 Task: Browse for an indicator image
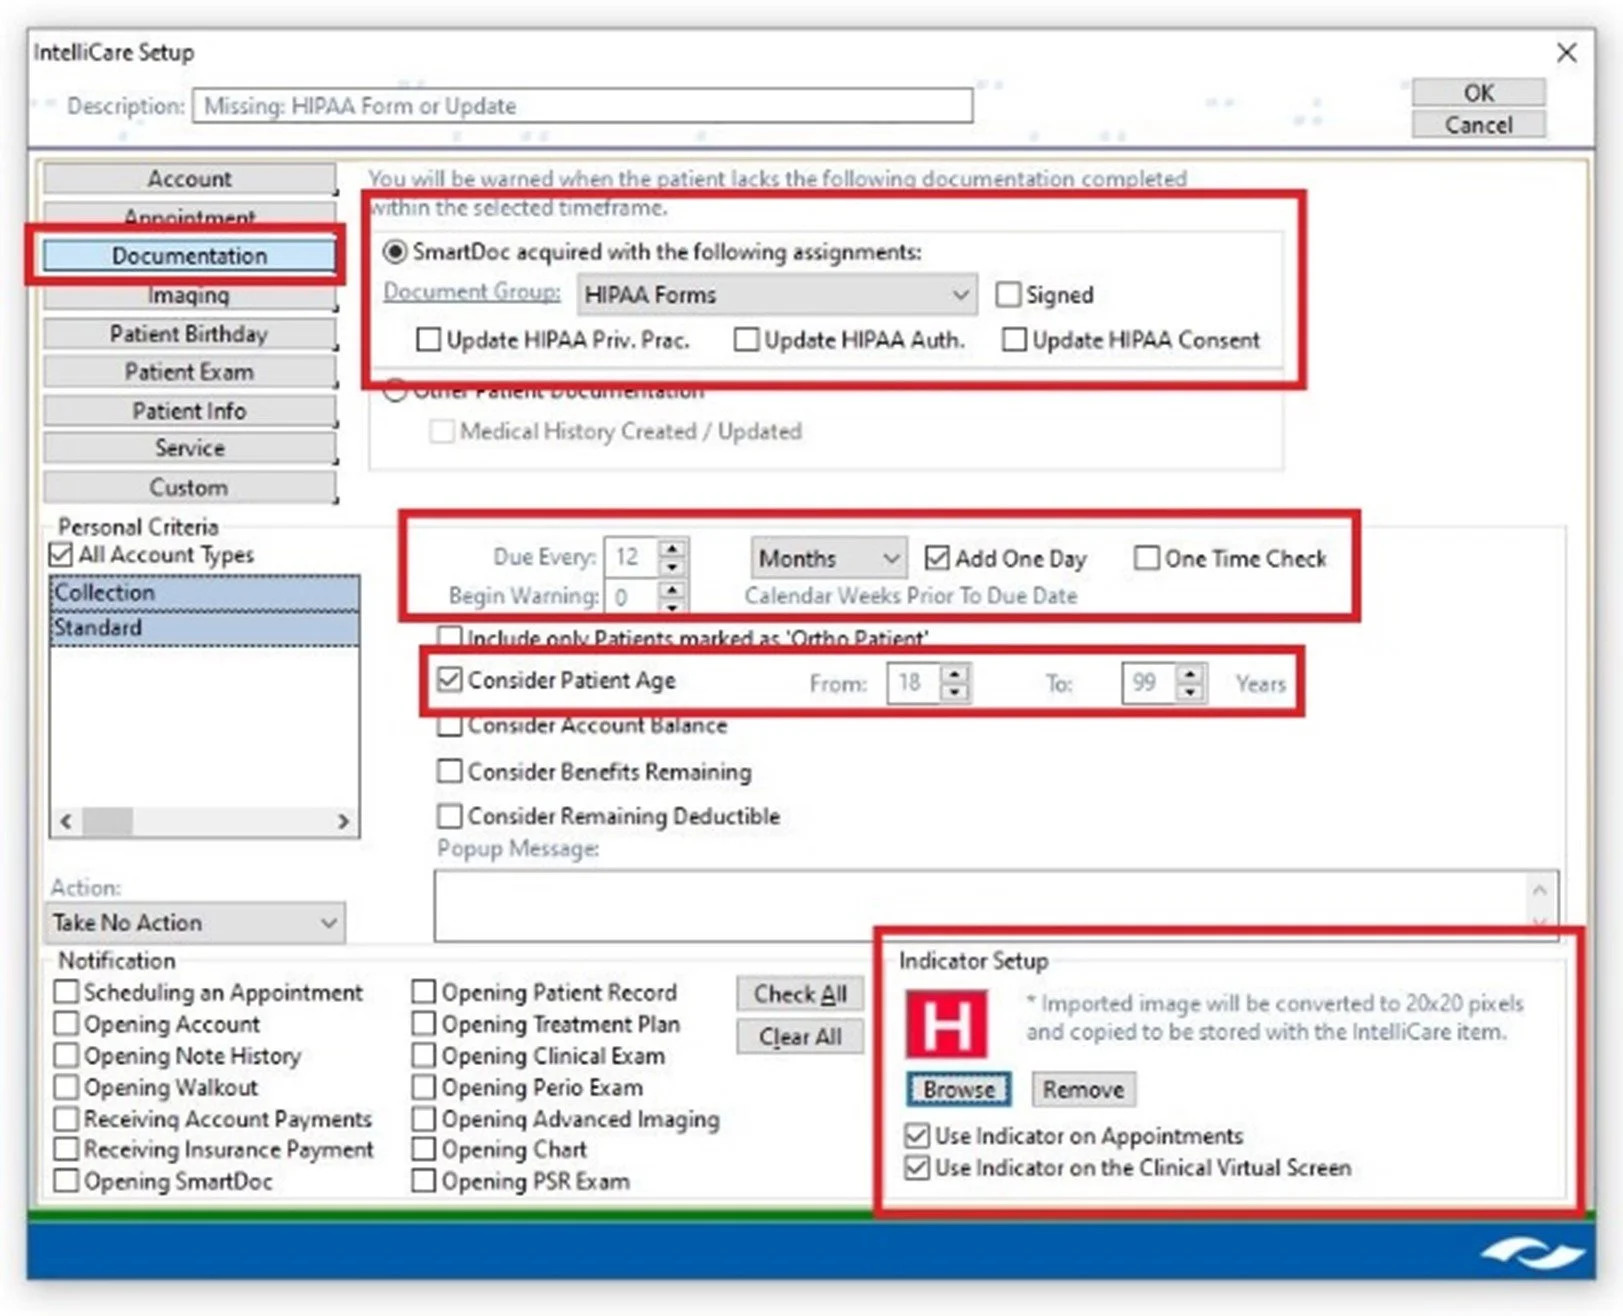tap(959, 1089)
